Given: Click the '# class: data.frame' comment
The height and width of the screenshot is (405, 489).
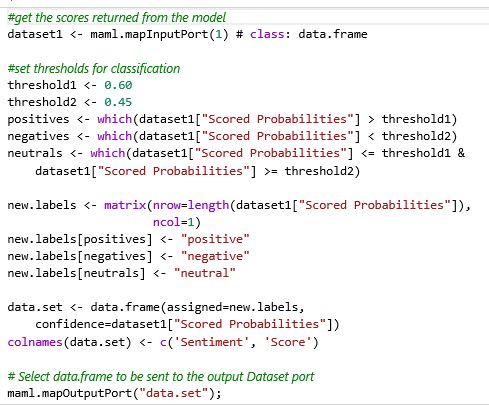Looking at the screenshot, I should click(302, 34).
